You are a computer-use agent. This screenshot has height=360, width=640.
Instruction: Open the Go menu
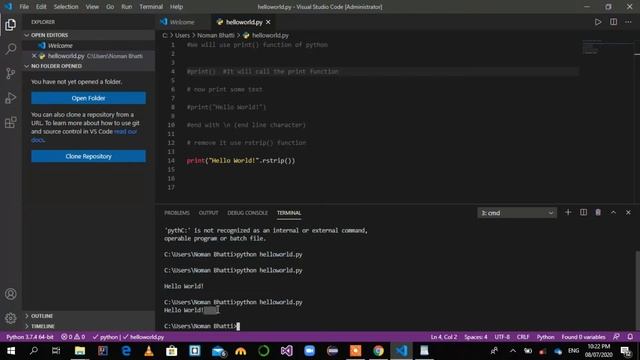110,7
